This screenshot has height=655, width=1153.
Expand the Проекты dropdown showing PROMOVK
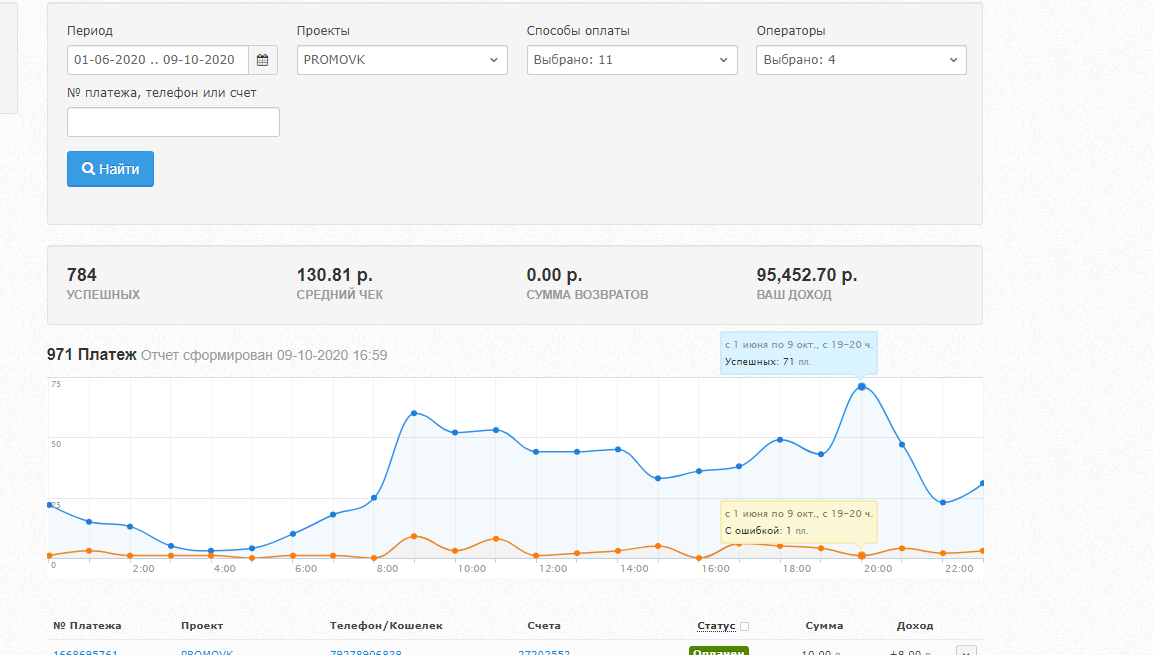[x=402, y=60]
